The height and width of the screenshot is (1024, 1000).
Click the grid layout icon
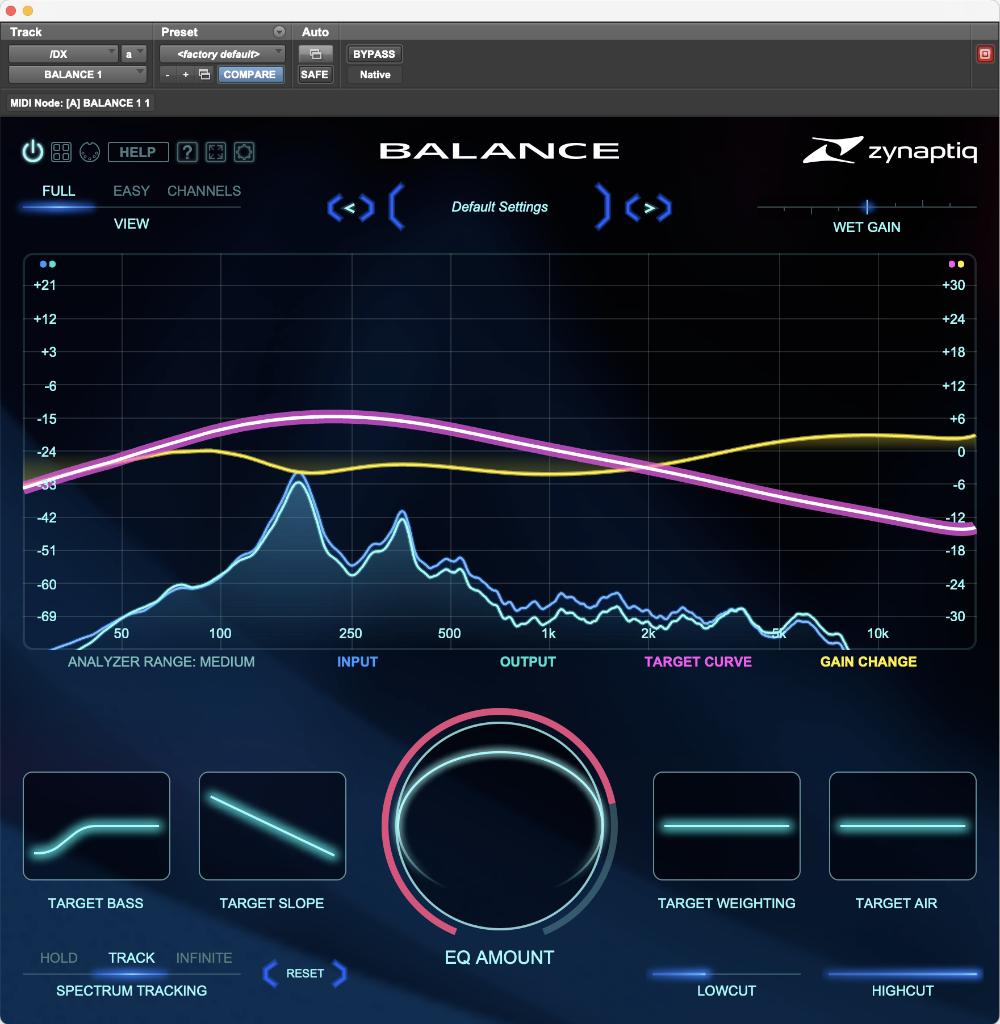point(61,152)
